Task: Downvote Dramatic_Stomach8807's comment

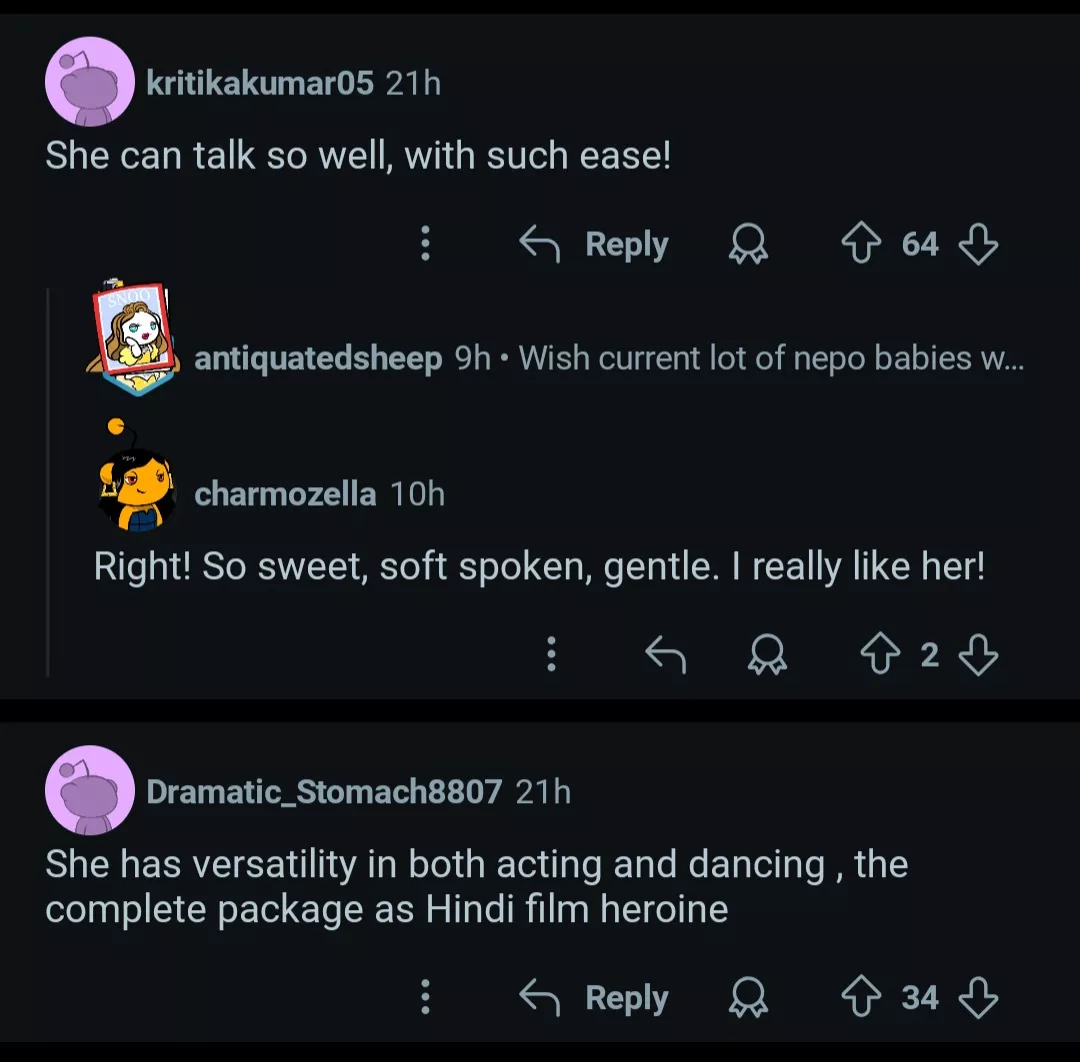Action: 977,997
